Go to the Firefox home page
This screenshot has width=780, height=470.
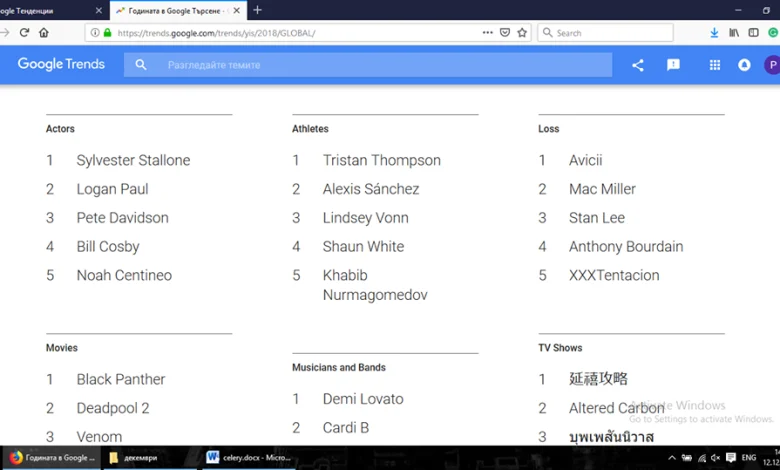pyautogui.click(x=44, y=33)
